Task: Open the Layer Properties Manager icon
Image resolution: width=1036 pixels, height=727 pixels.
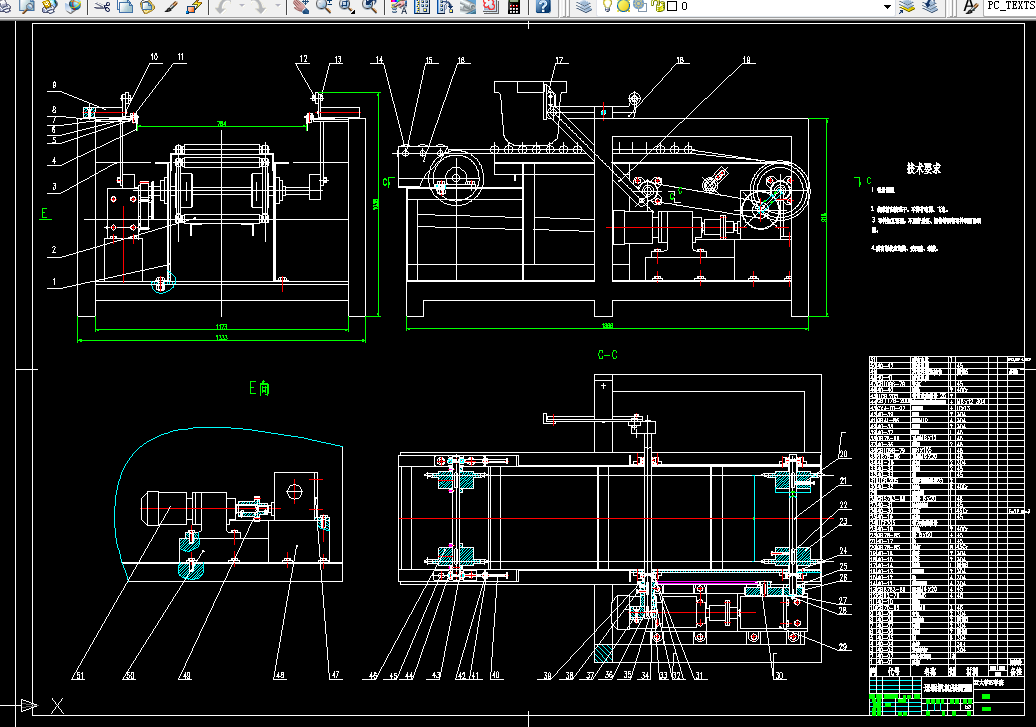Action: [583, 6]
